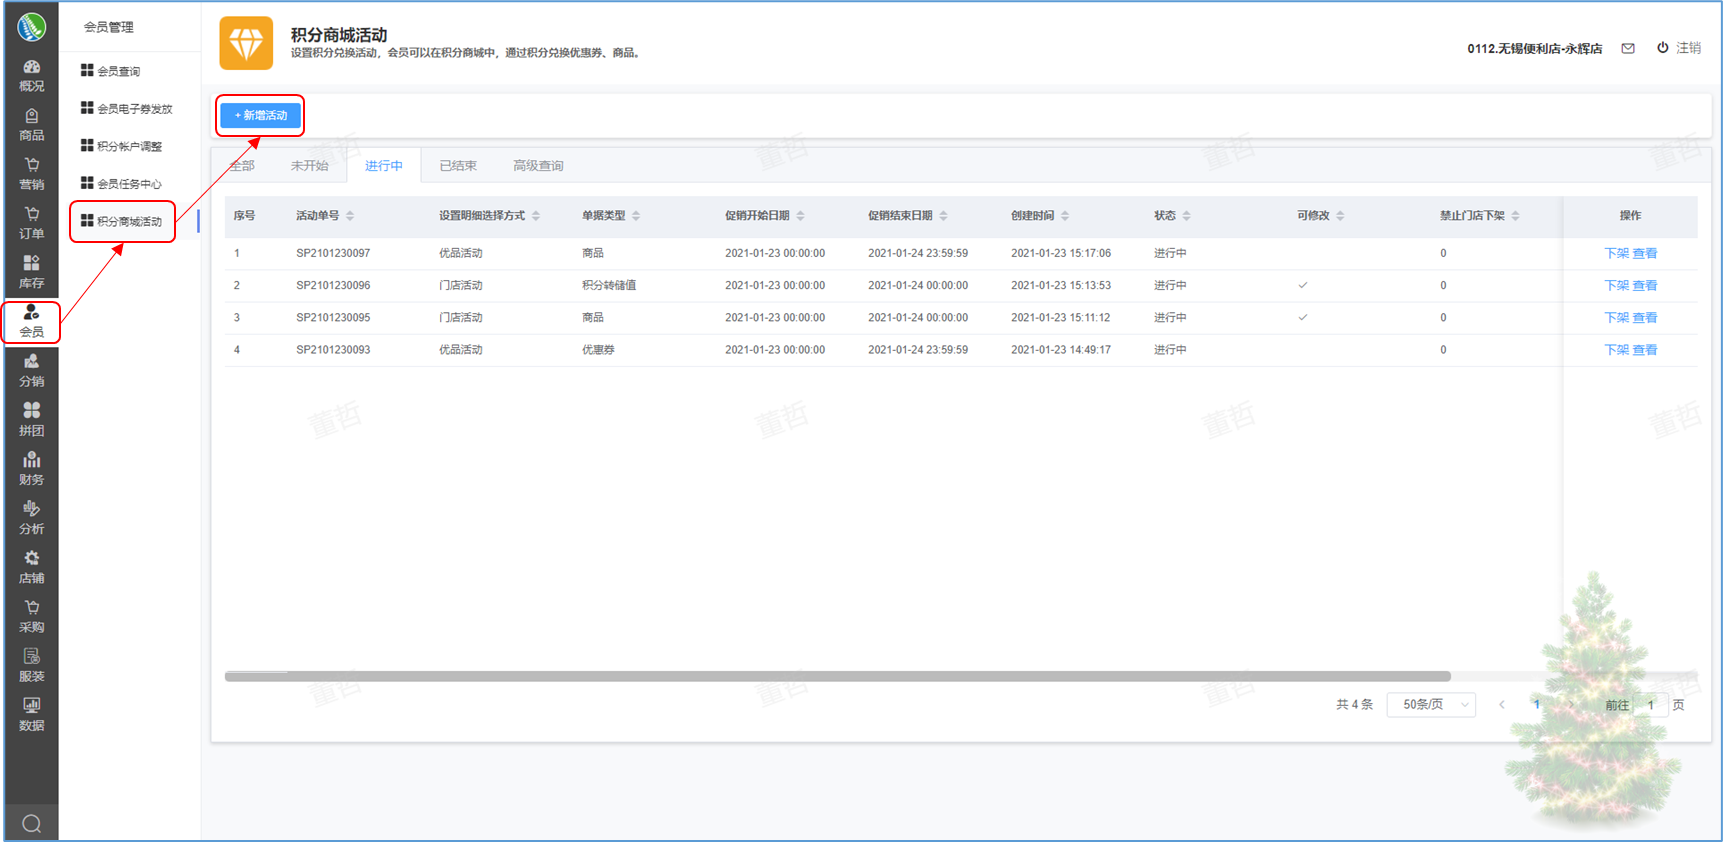Click 查看 for activity SP2101230095
The image size is (1723, 842).
[x=1645, y=317]
